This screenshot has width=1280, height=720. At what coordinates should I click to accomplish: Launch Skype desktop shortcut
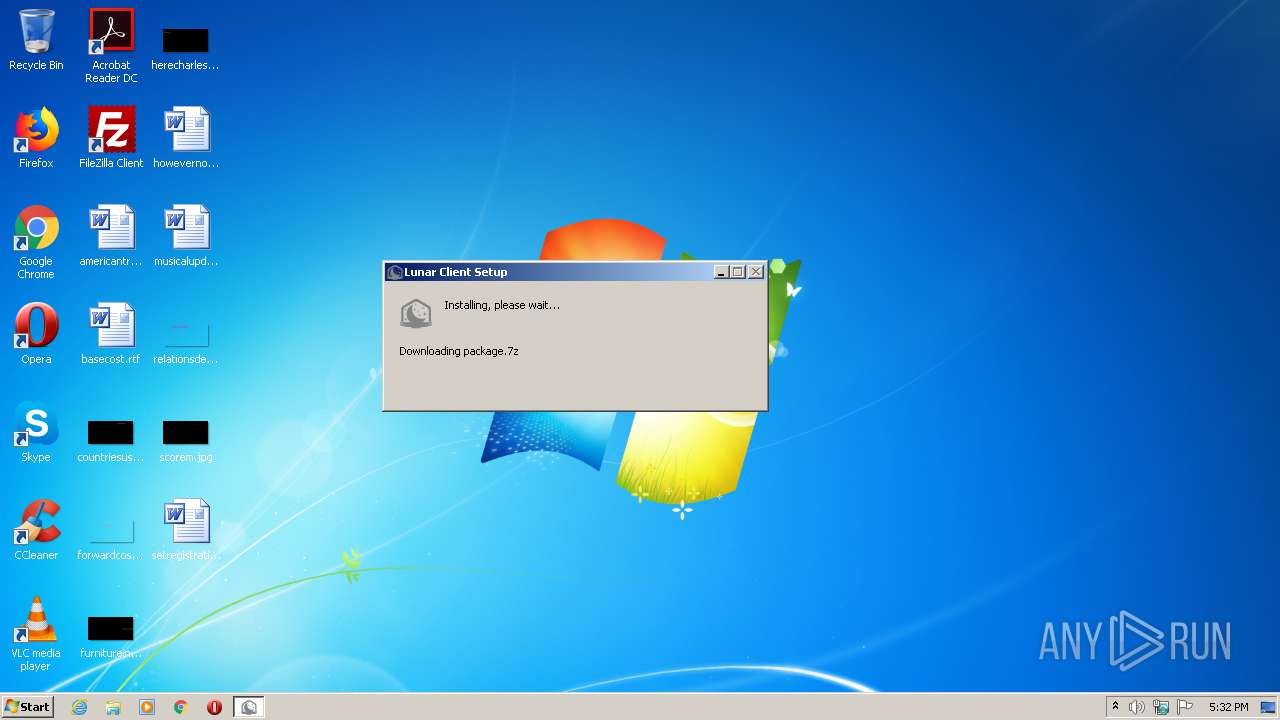[36, 432]
